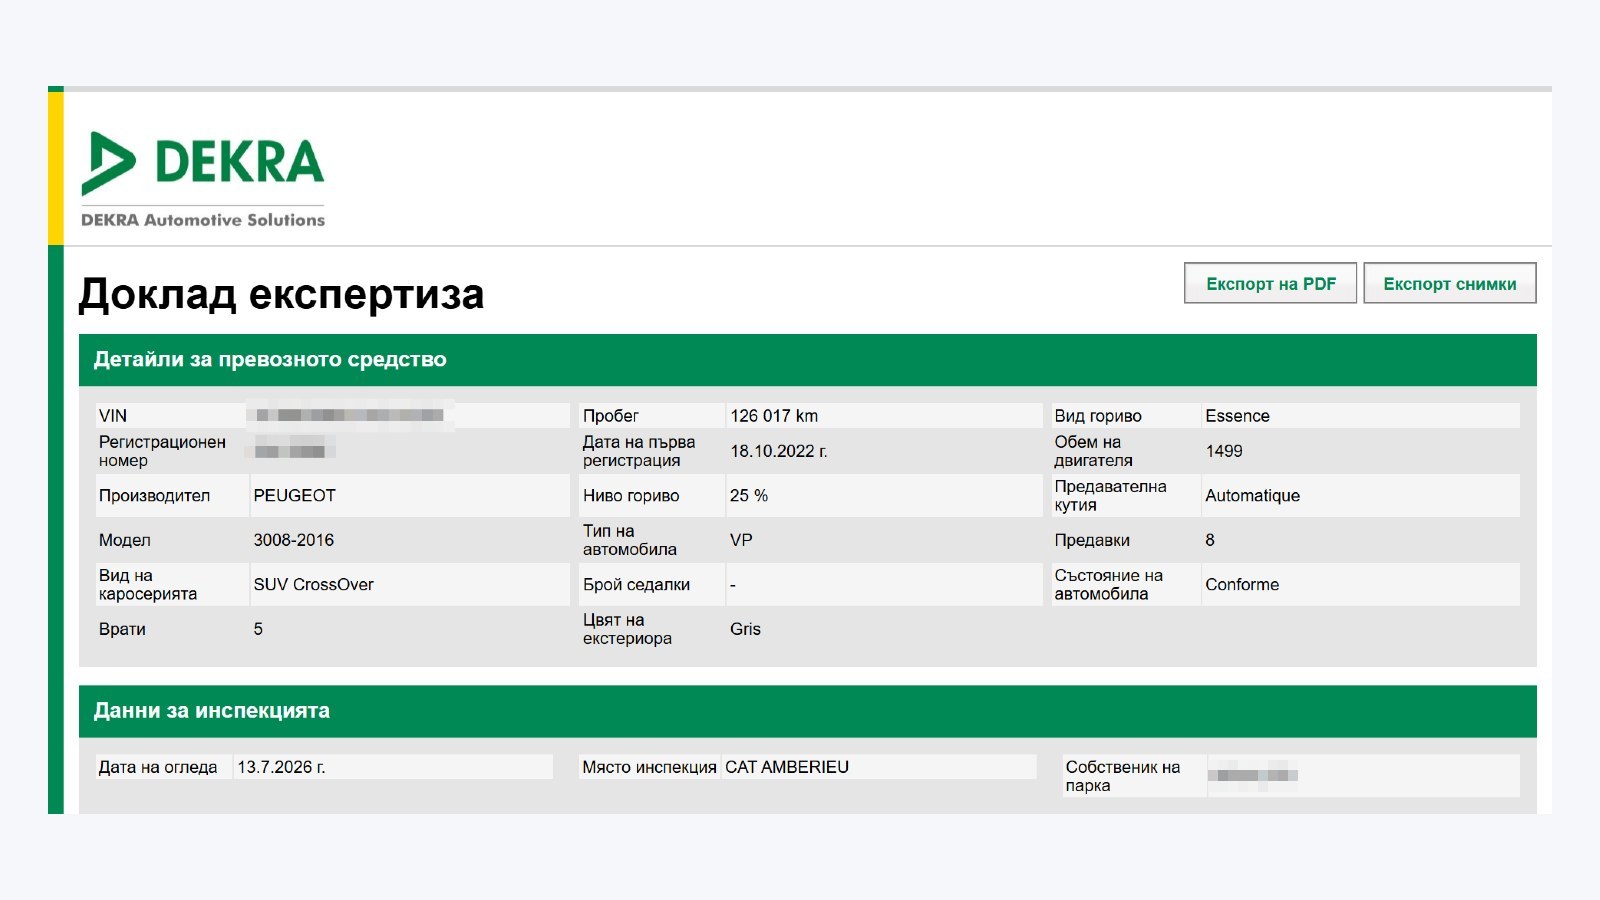The width and height of the screenshot is (1600, 900).
Task: Click the Предавки label
Action: click(x=1092, y=540)
